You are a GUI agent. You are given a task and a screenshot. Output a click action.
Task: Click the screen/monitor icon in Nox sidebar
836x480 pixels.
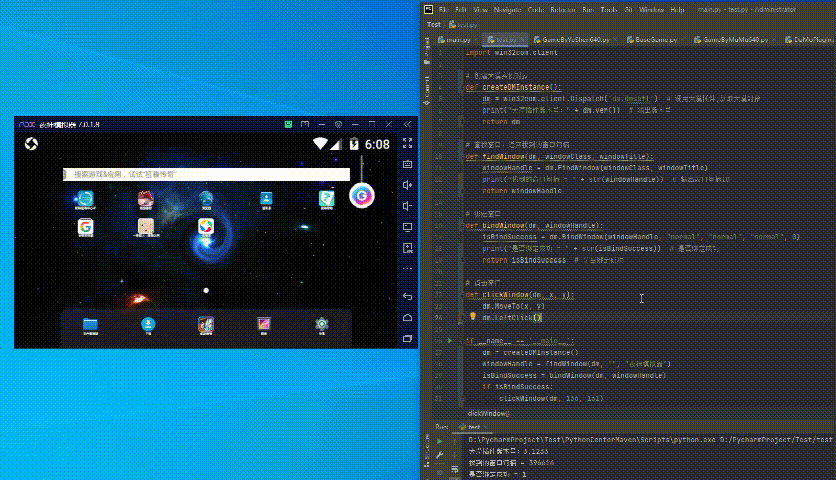pyautogui.click(x=407, y=227)
